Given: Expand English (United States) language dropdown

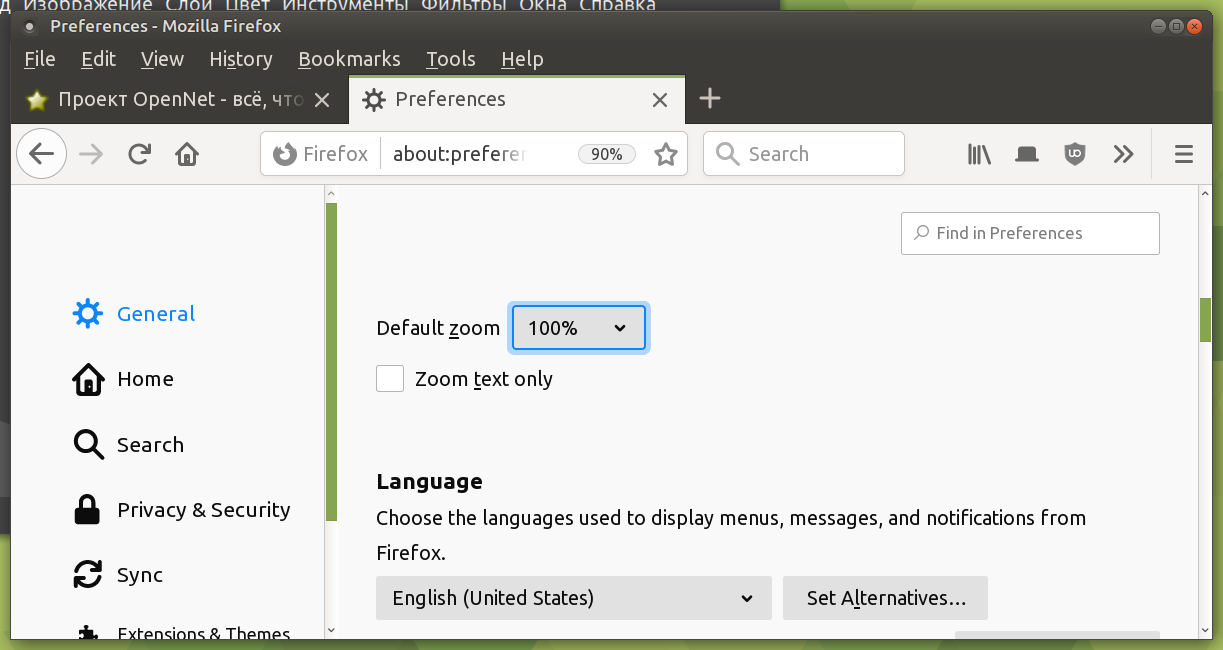Looking at the screenshot, I should pyautogui.click(x=573, y=598).
